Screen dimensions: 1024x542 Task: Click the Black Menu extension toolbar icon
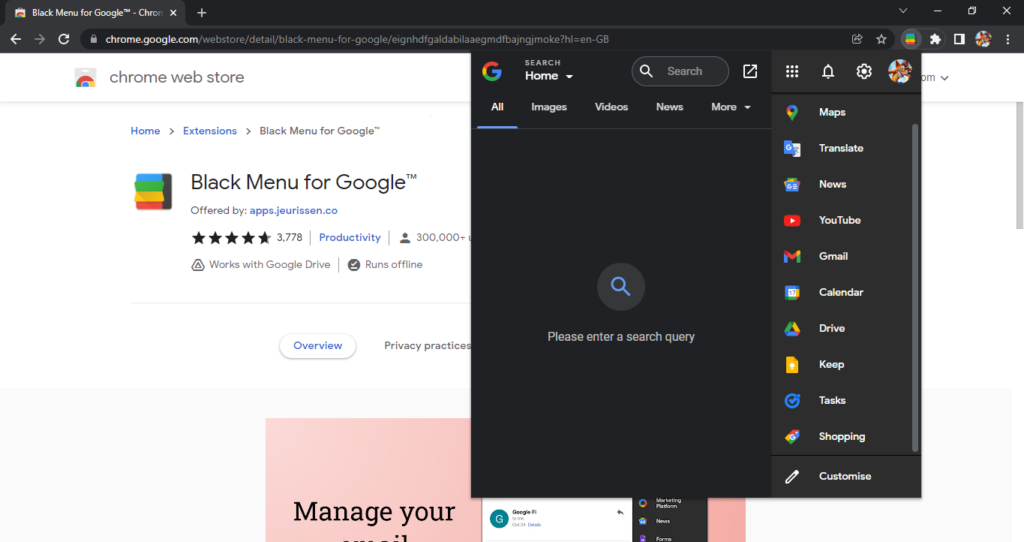(x=910, y=39)
